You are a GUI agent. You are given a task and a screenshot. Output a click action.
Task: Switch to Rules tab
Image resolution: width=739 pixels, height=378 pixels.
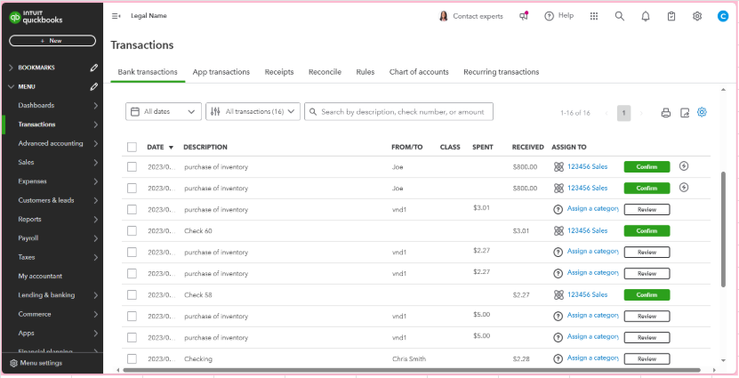[365, 72]
